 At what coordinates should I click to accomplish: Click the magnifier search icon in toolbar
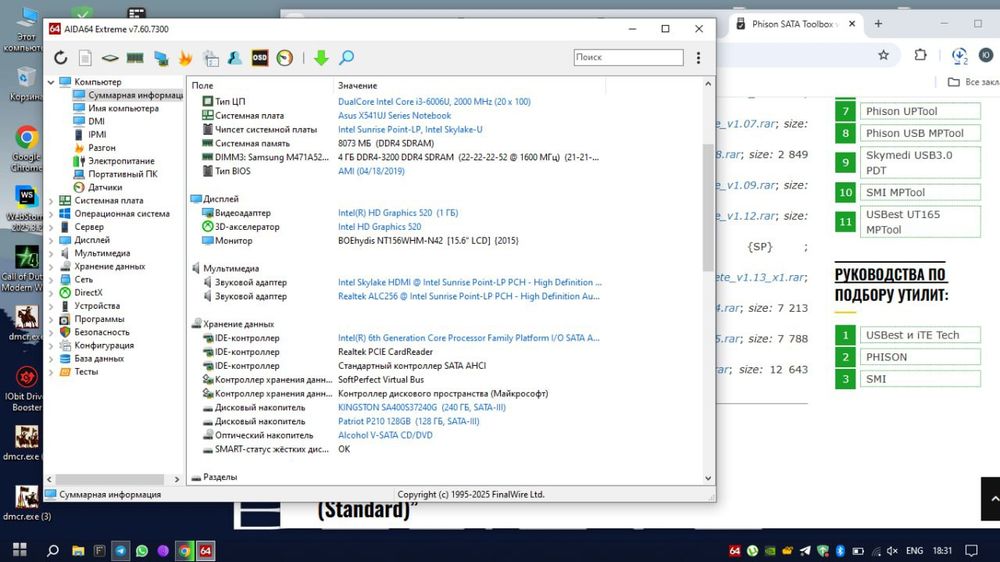(346, 58)
